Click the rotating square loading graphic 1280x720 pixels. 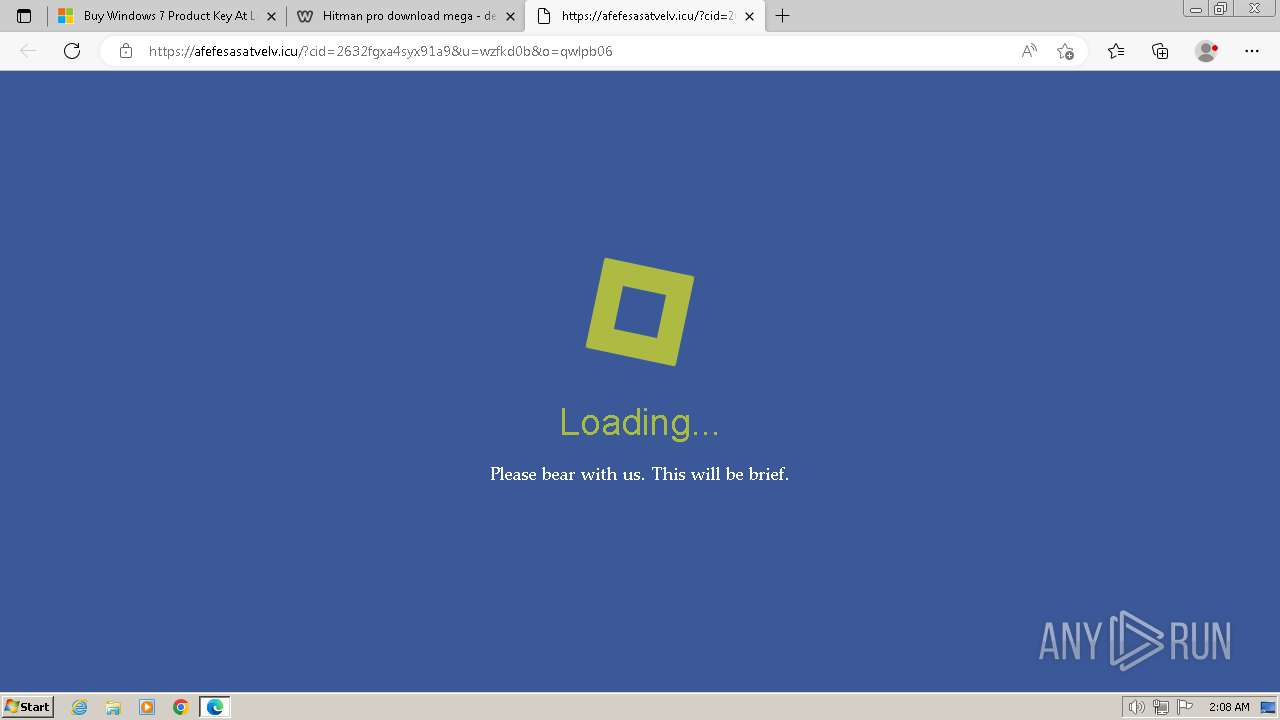(640, 312)
